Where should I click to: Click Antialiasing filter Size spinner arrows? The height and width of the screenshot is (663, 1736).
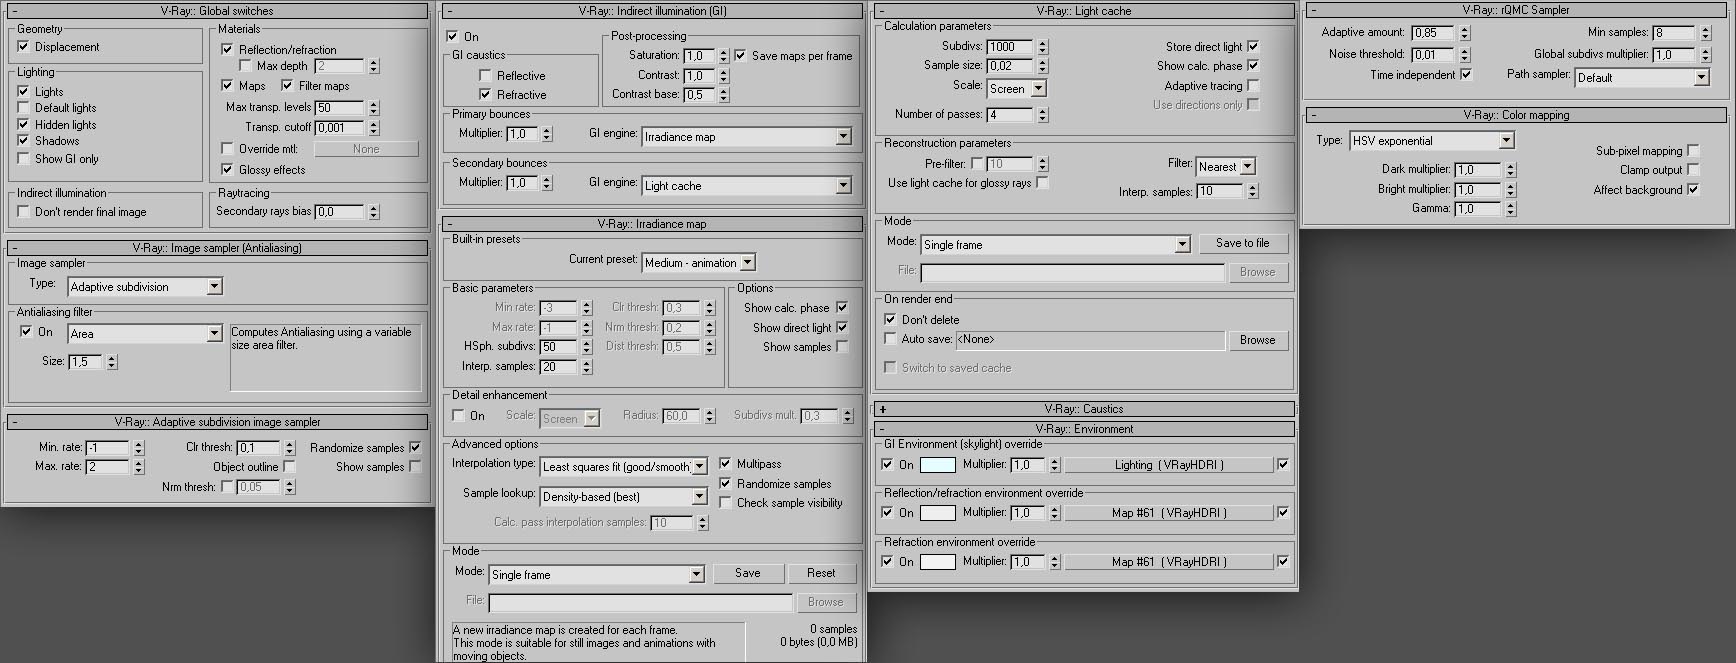tap(112, 362)
